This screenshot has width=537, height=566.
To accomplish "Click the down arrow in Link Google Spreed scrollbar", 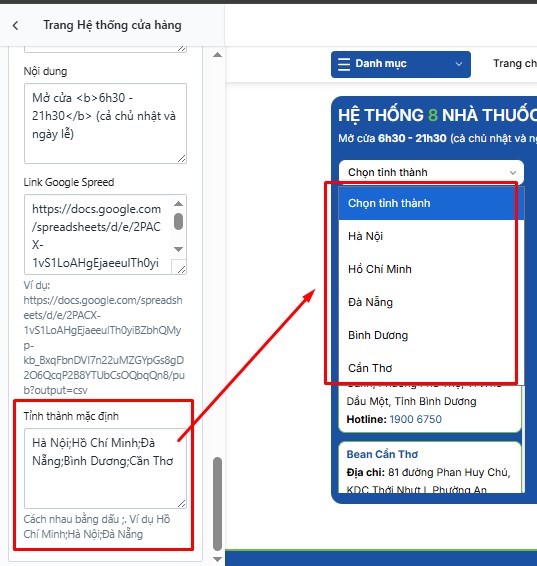I will 178,249.
